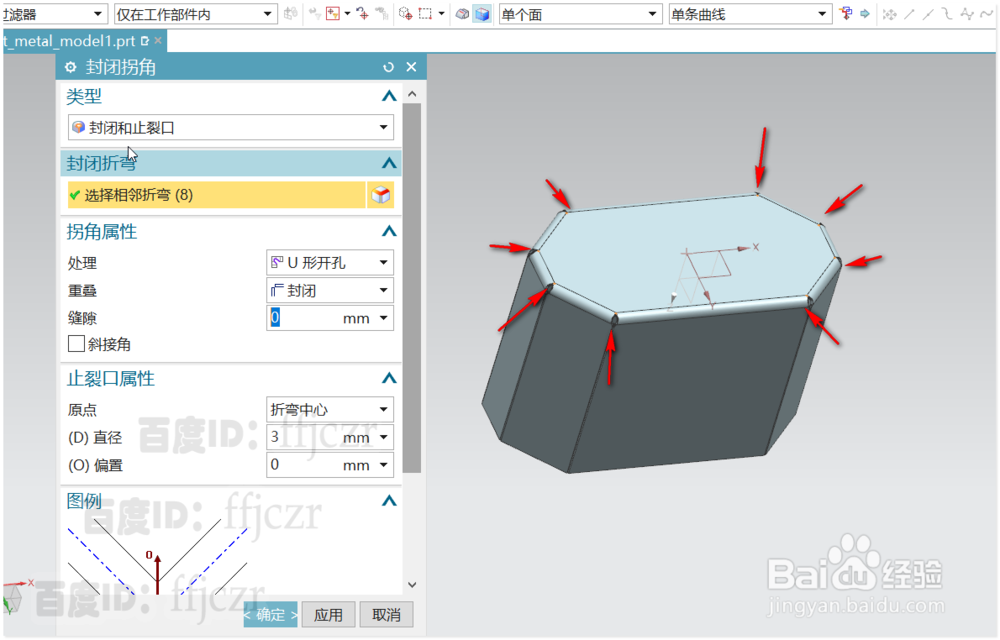
Task: Click the tab pop-out icon next to model1.prt
Action: click(x=145, y=41)
